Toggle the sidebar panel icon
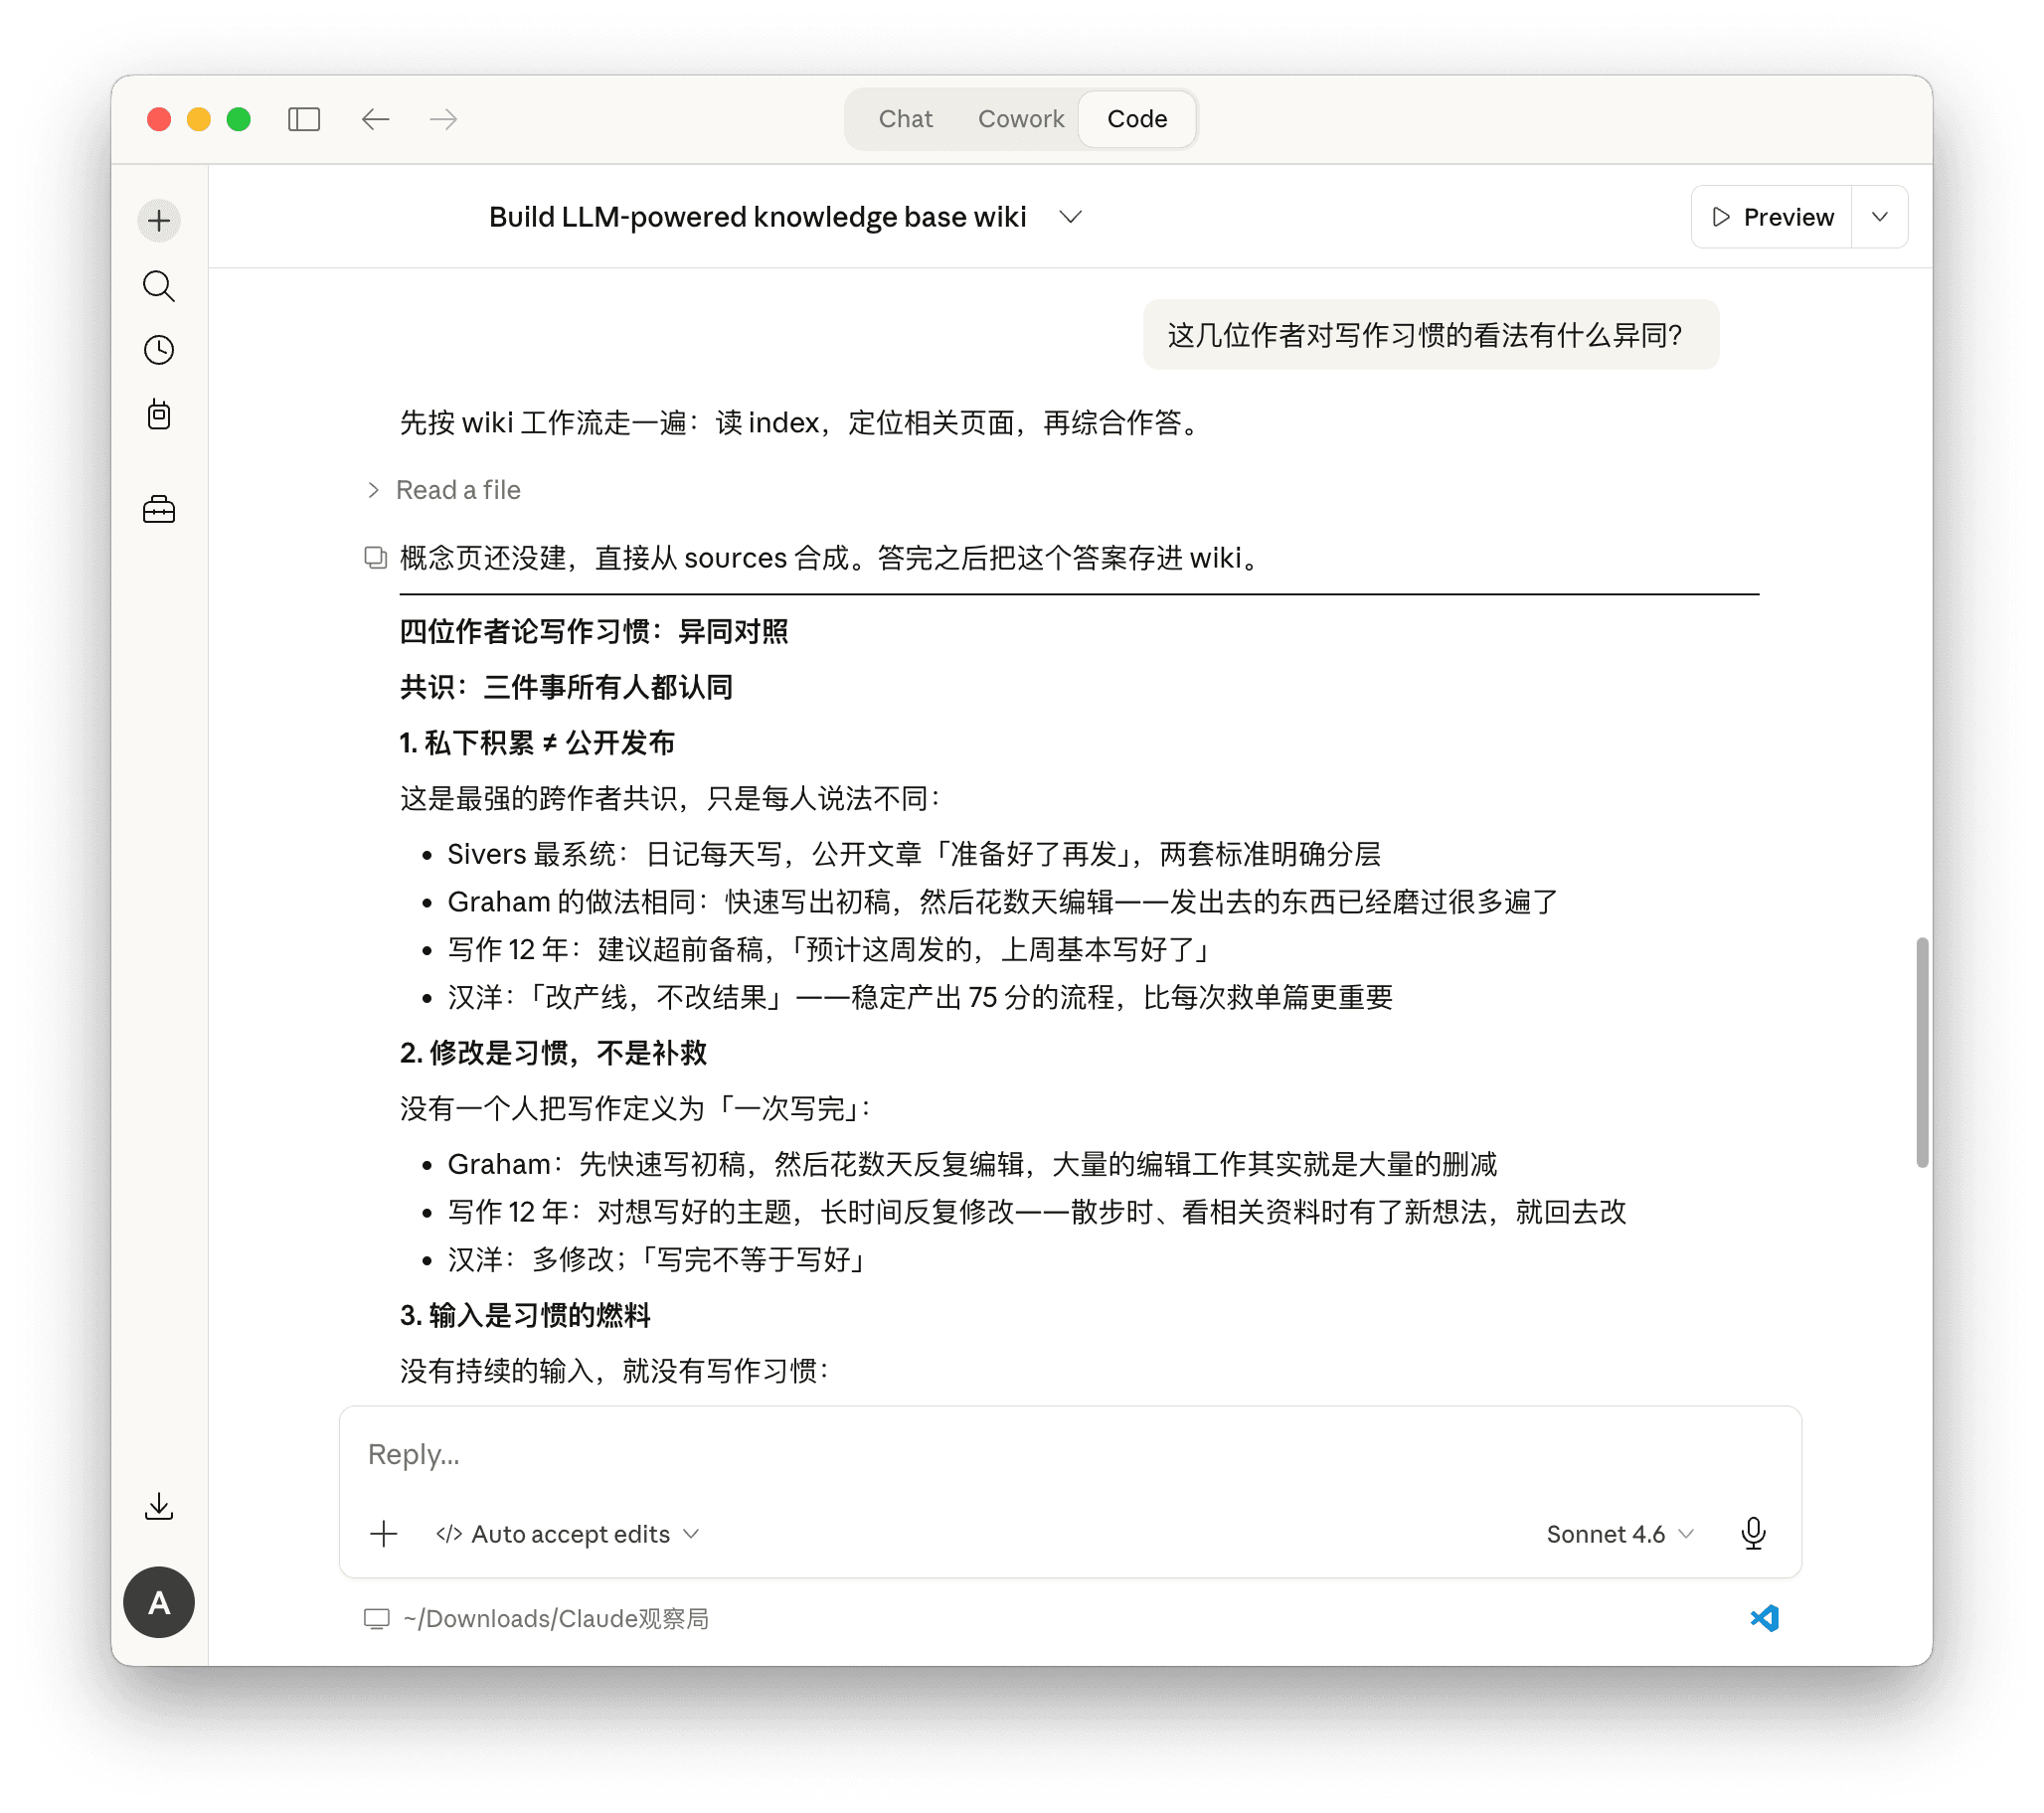The width and height of the screenshot is (2044, 1813). coord(304,119)
